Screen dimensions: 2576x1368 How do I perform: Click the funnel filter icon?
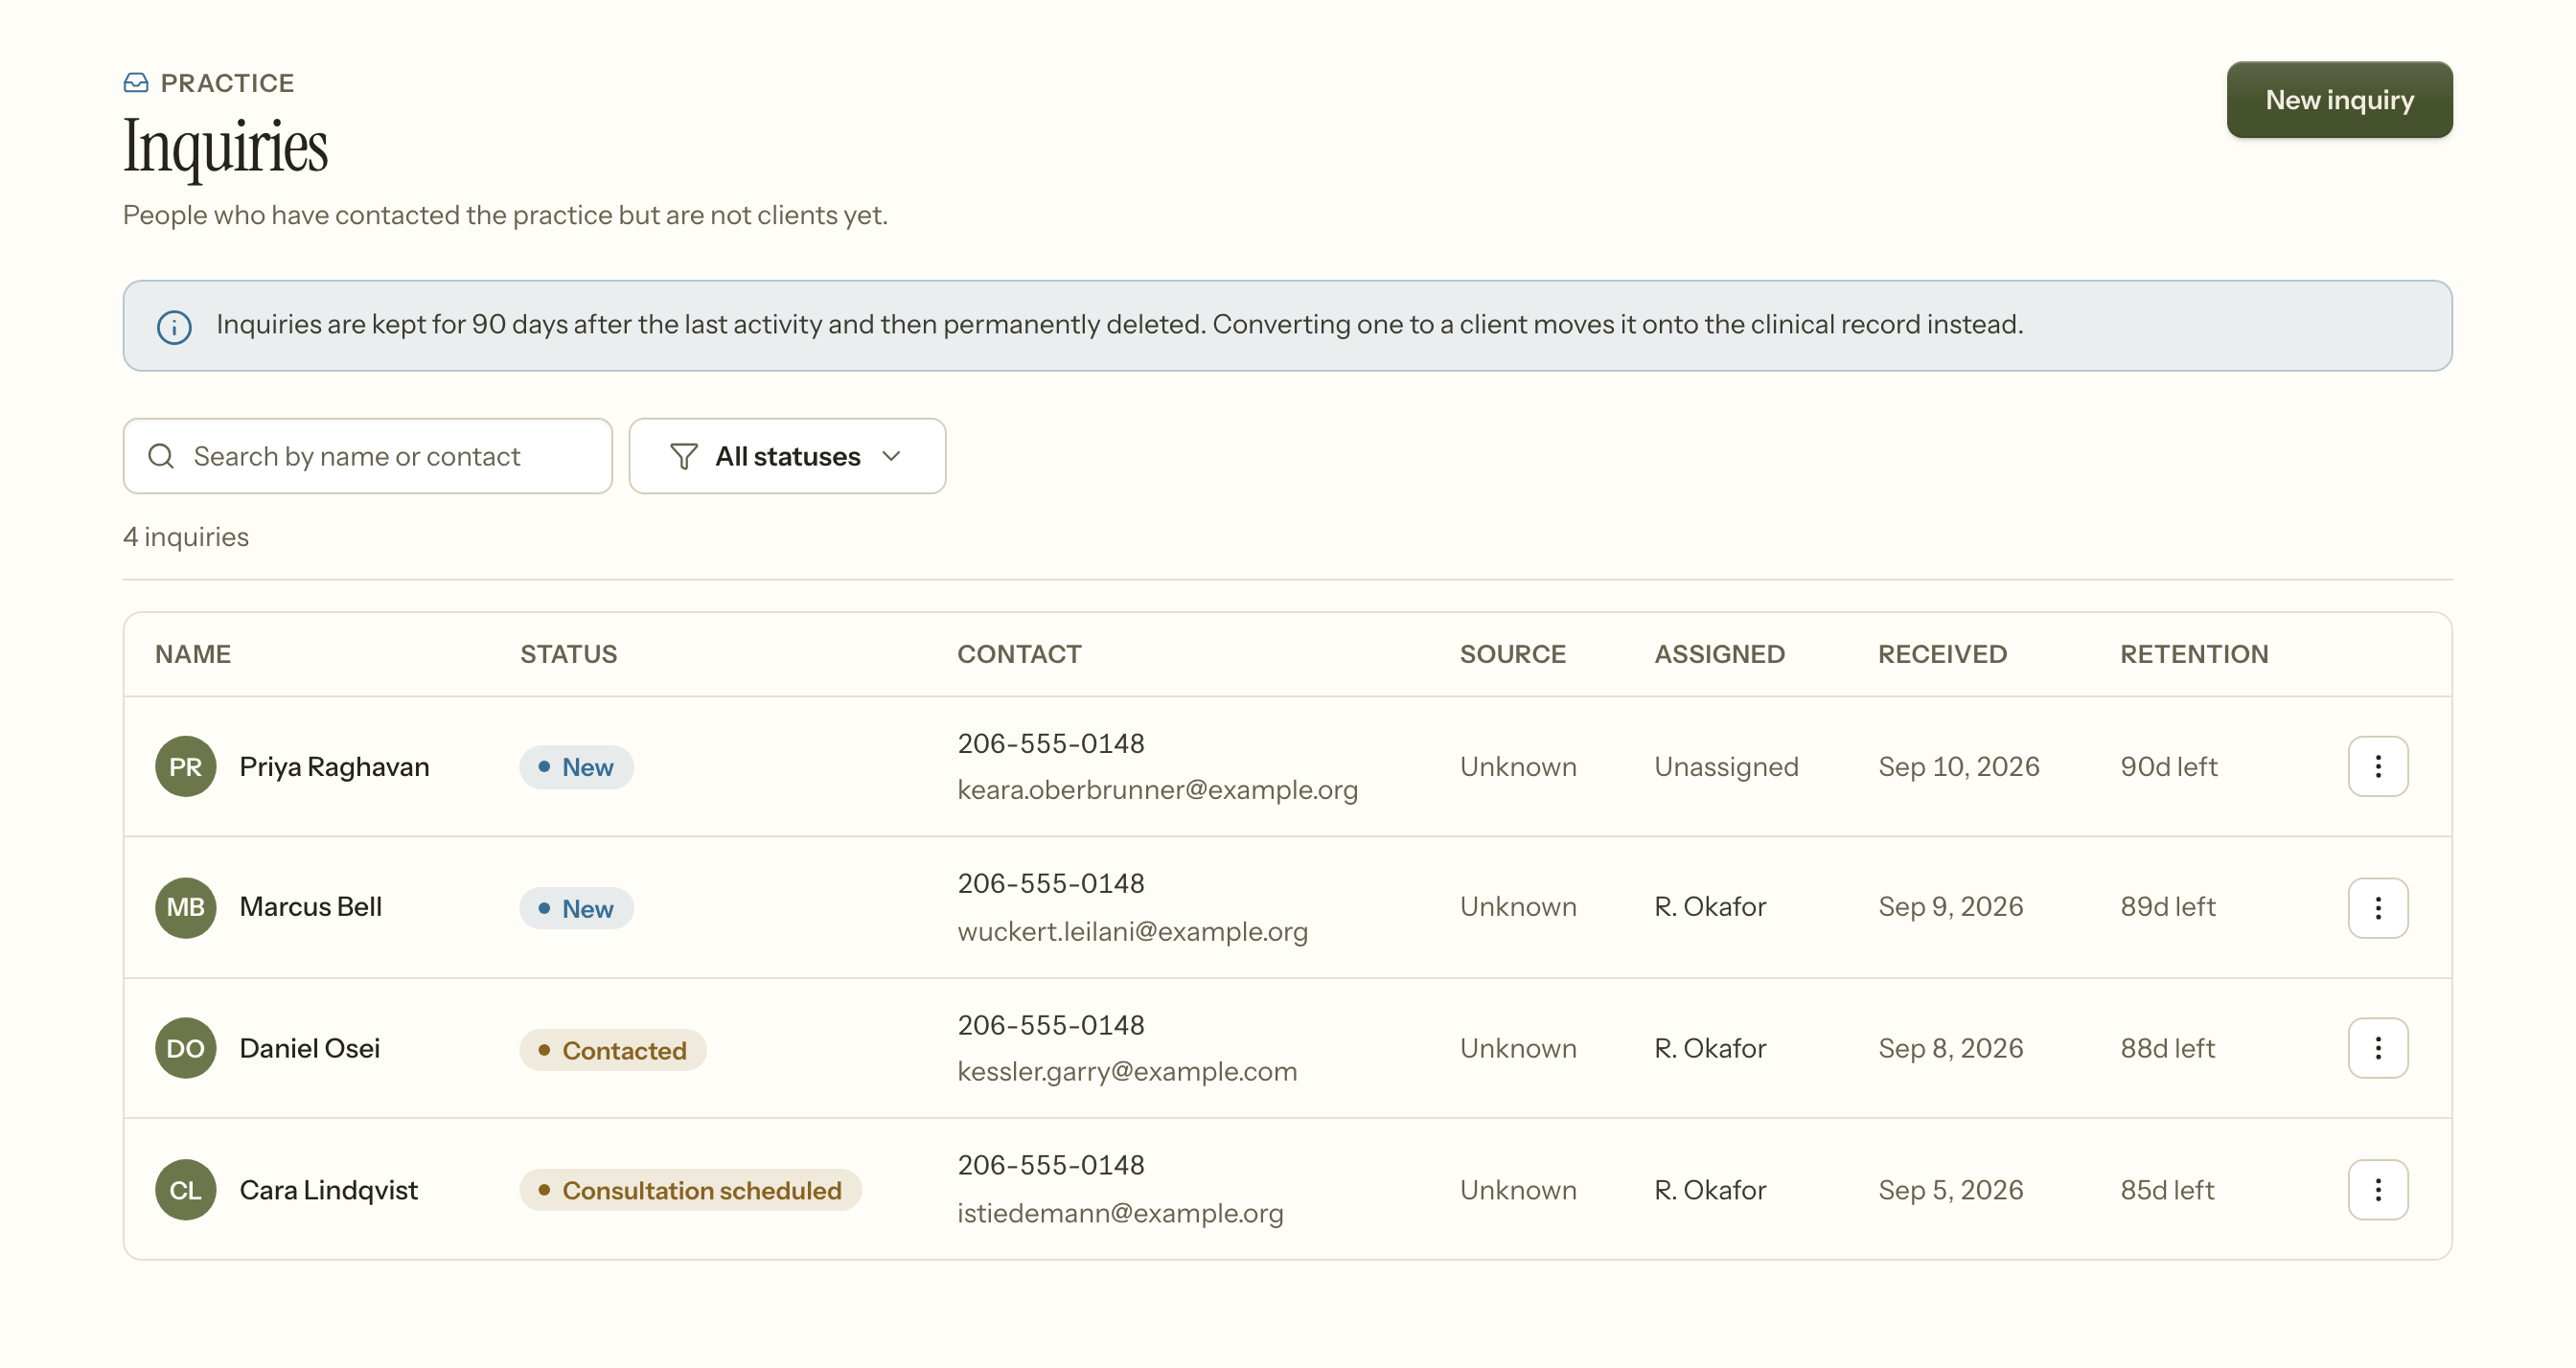(x=683, y=456)
